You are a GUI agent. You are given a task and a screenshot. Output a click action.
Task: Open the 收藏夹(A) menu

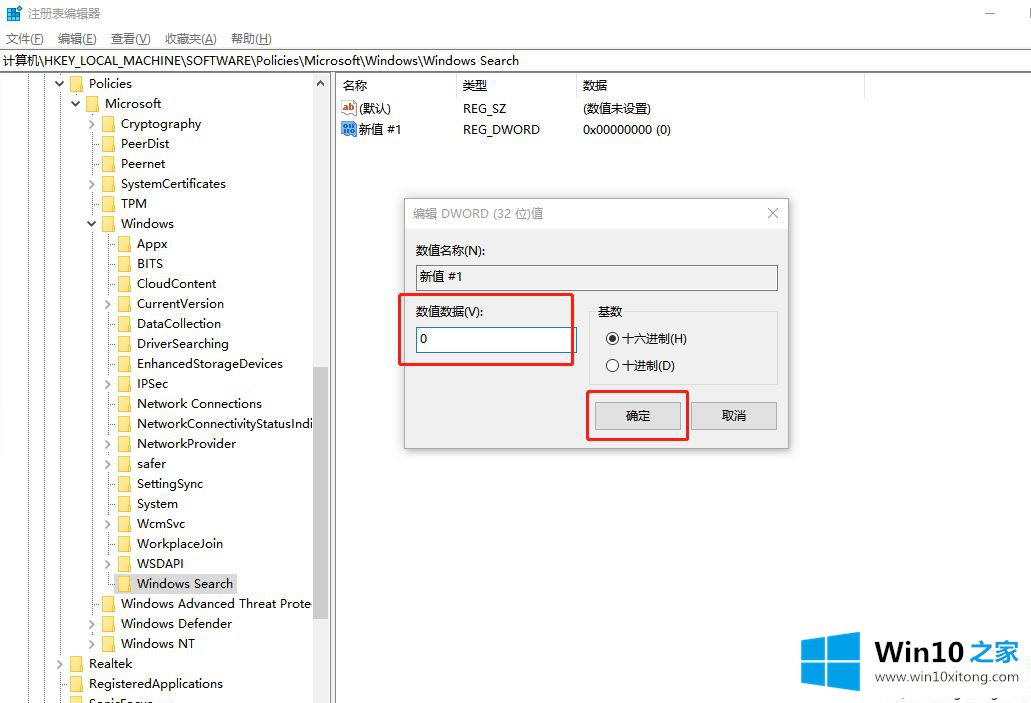[x=190, y=39]
